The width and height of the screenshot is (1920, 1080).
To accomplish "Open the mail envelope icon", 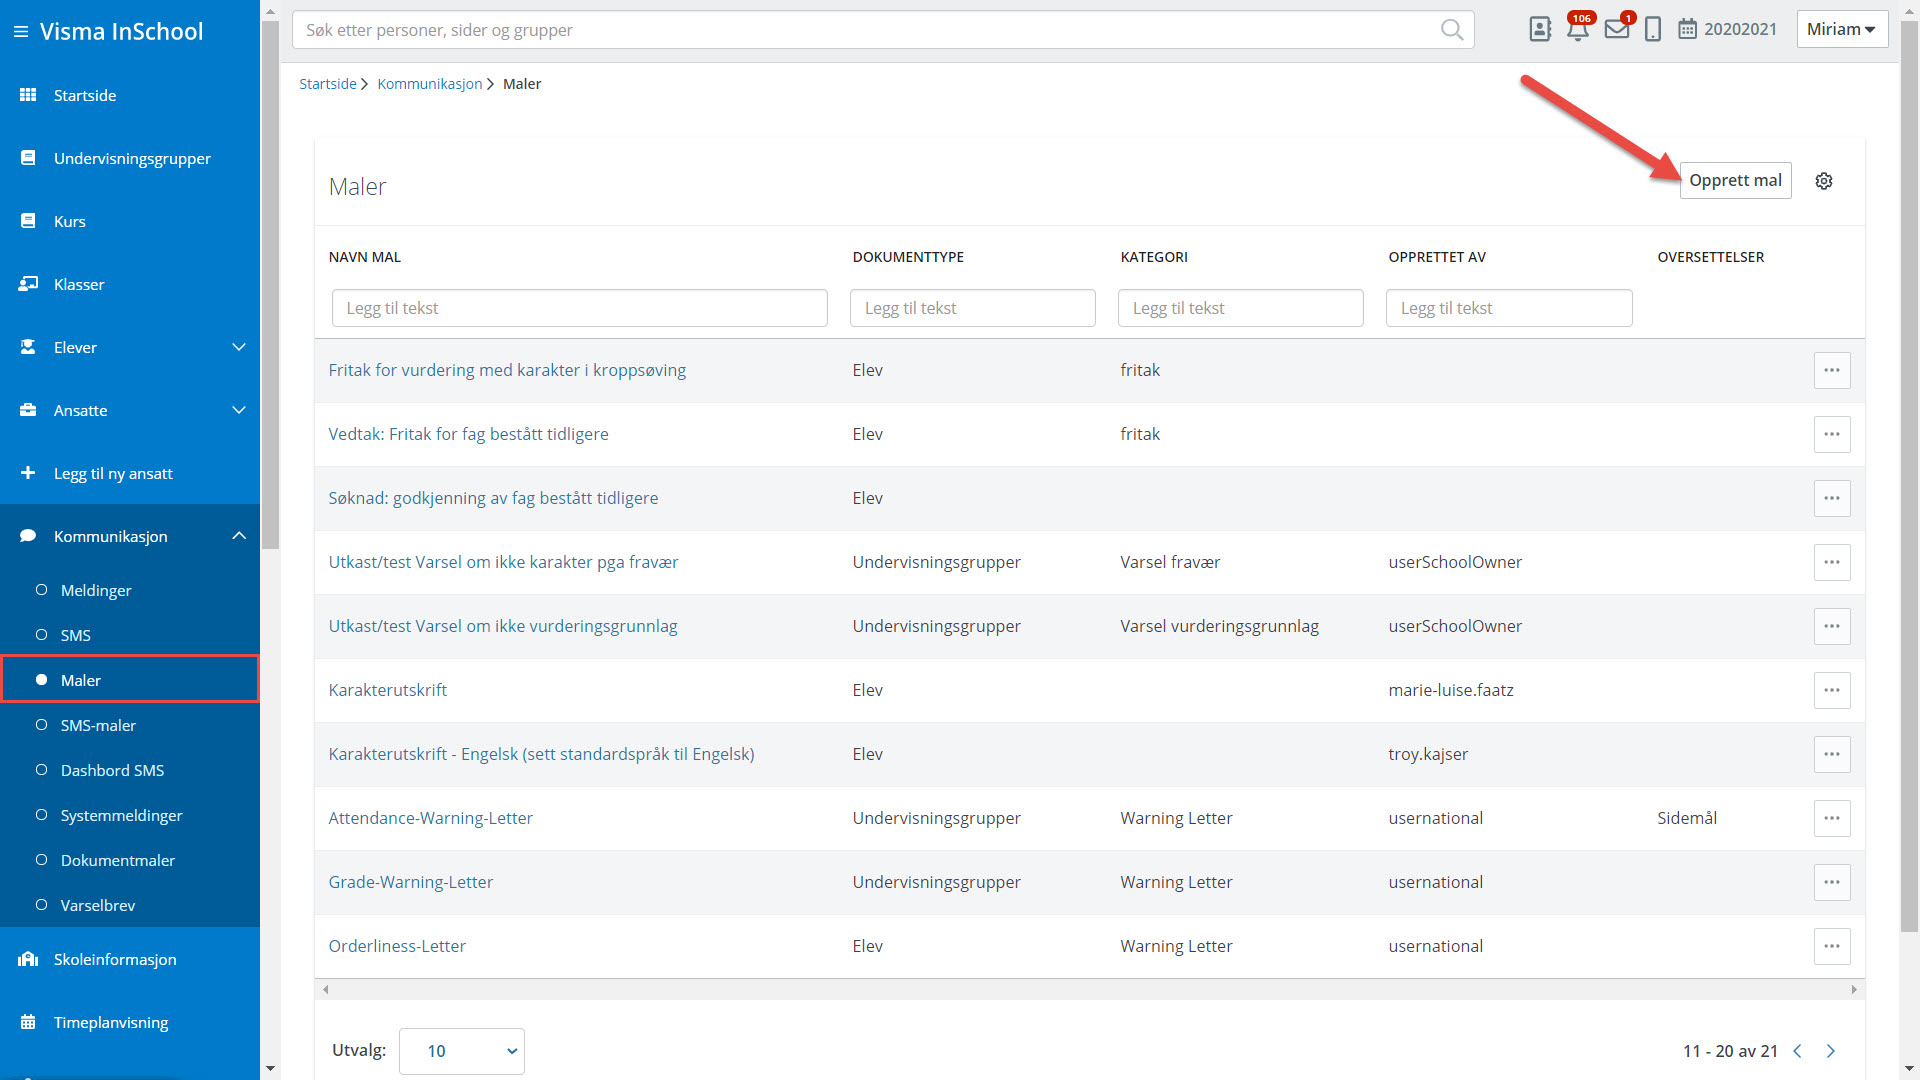I will pyautogui.click(x=1616, y=30).
